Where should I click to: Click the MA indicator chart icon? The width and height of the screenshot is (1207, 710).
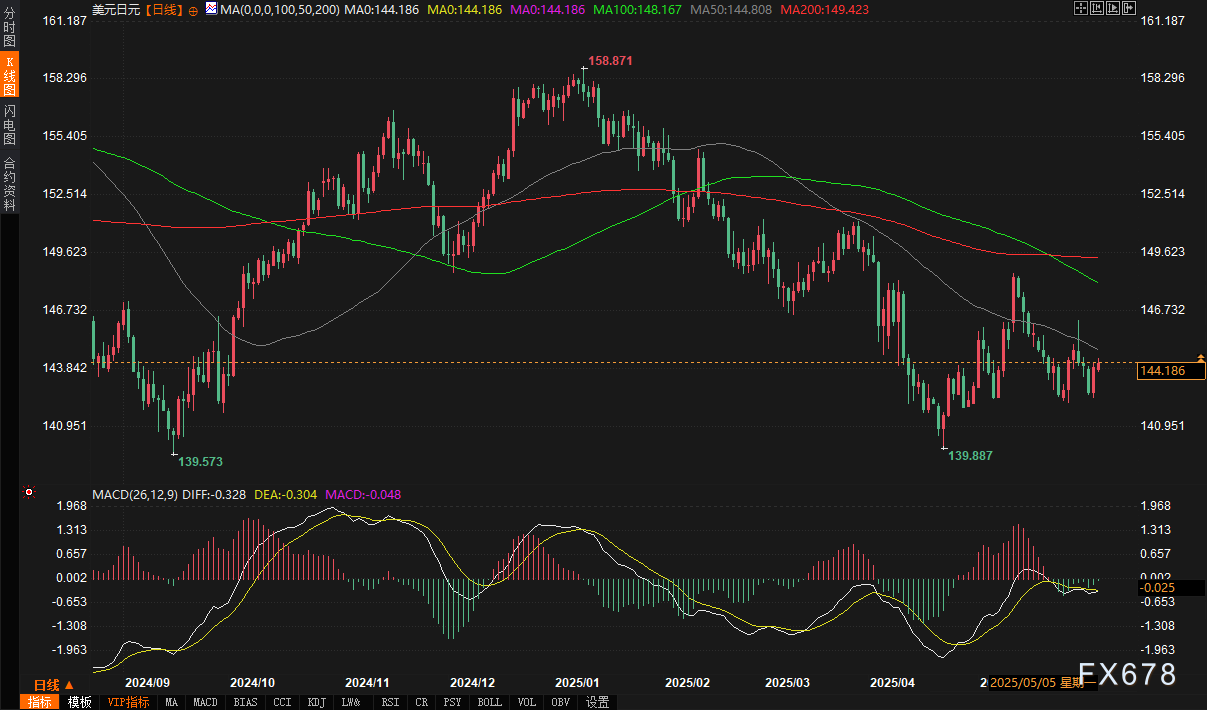[210, 9]
